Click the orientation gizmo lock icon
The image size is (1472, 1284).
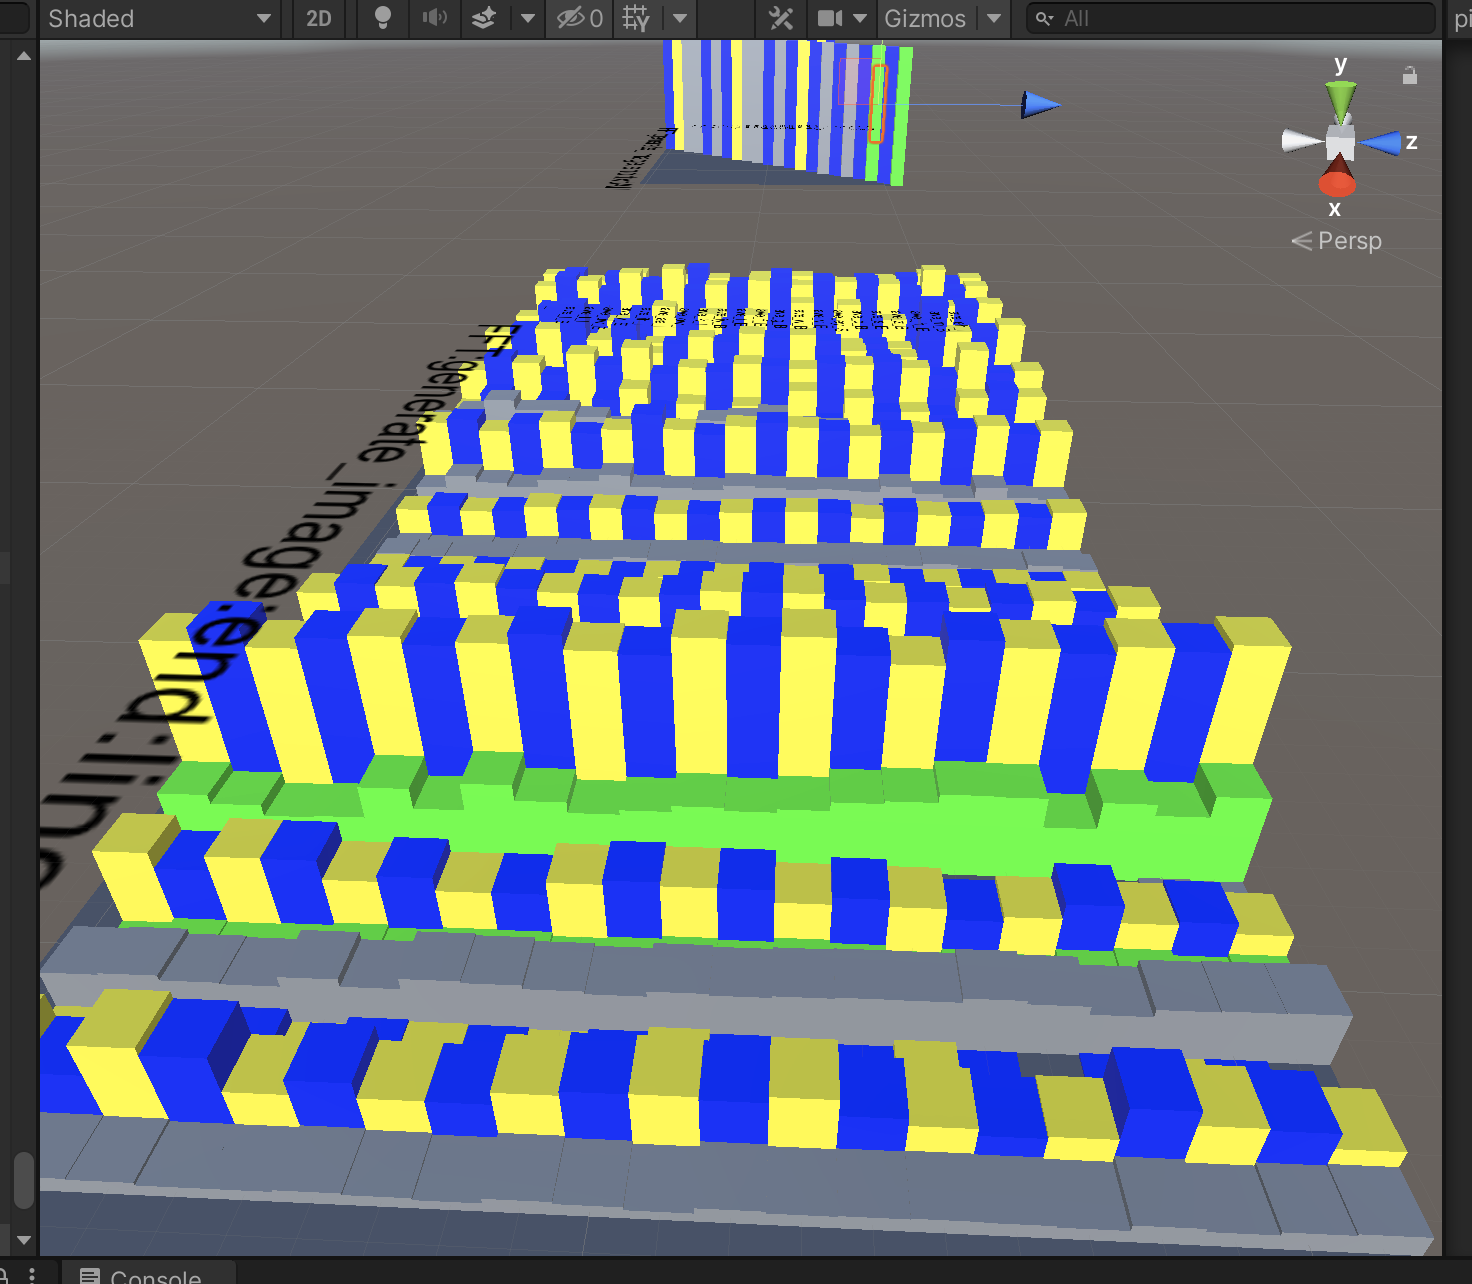(x=1410, y=76)
